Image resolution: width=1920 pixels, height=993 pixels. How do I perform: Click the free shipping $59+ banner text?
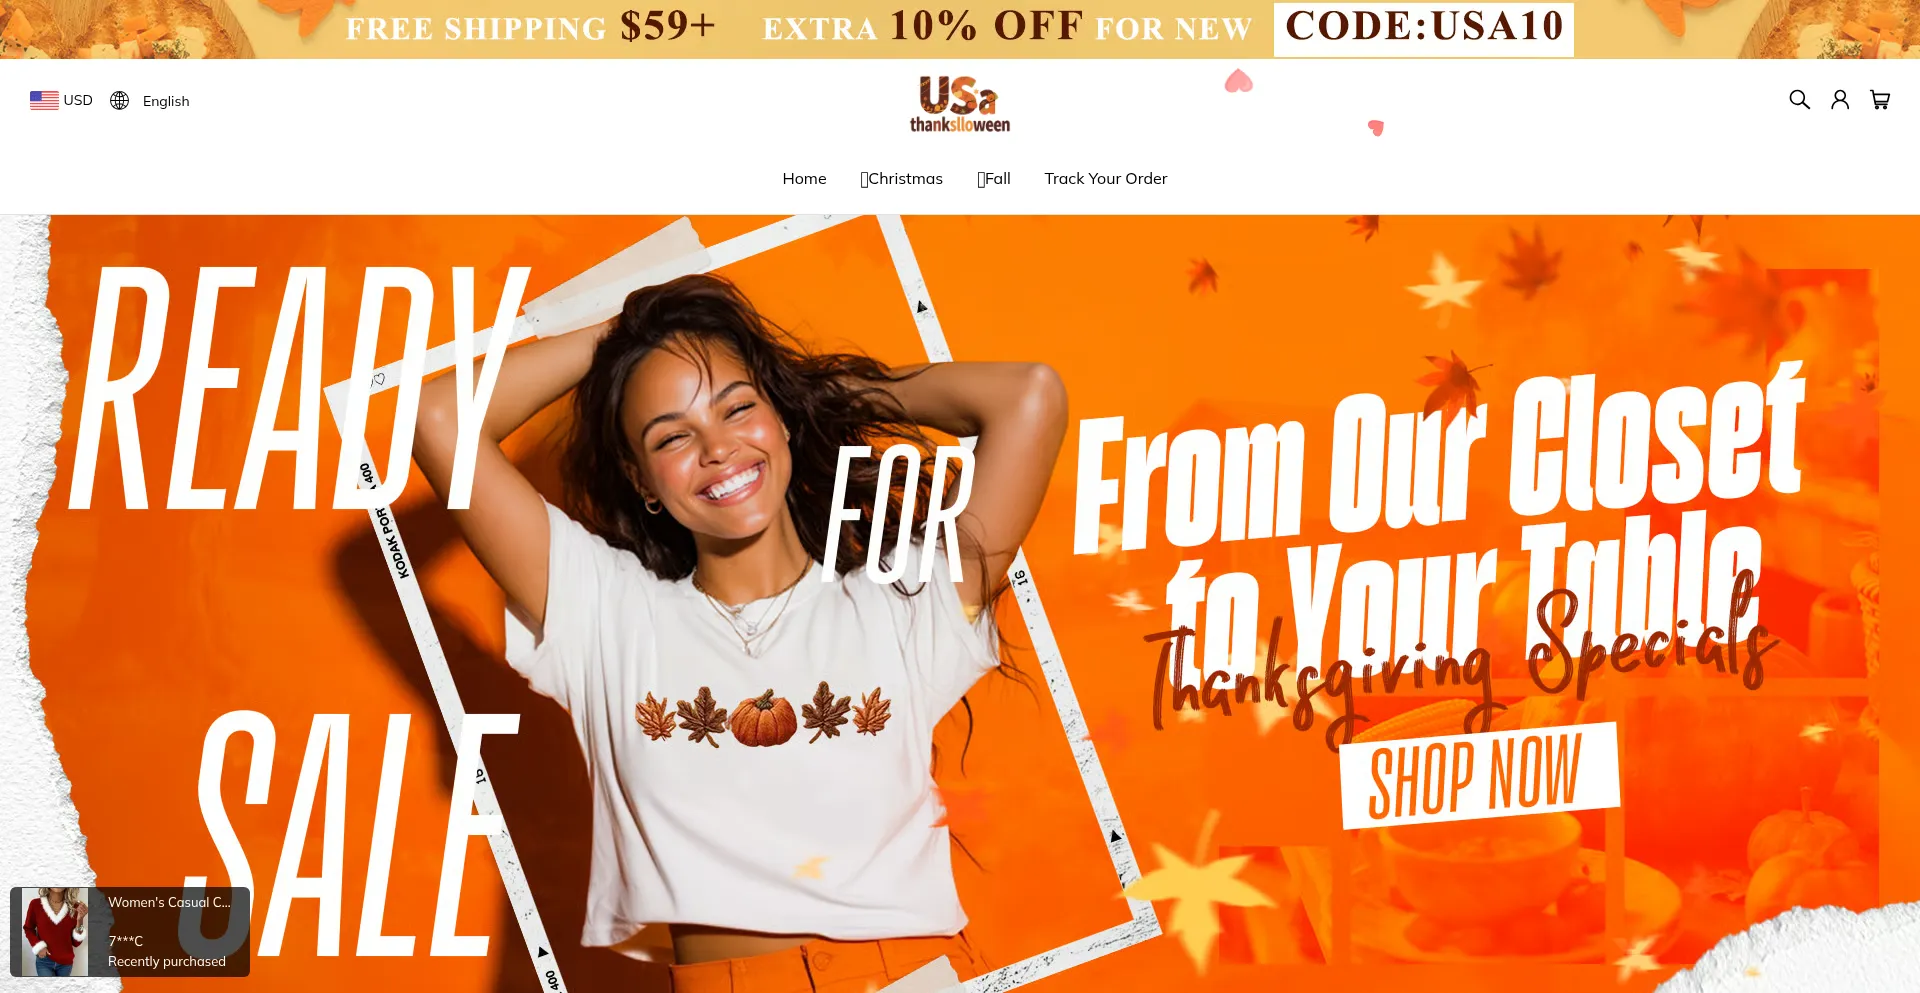click(530, 27)
